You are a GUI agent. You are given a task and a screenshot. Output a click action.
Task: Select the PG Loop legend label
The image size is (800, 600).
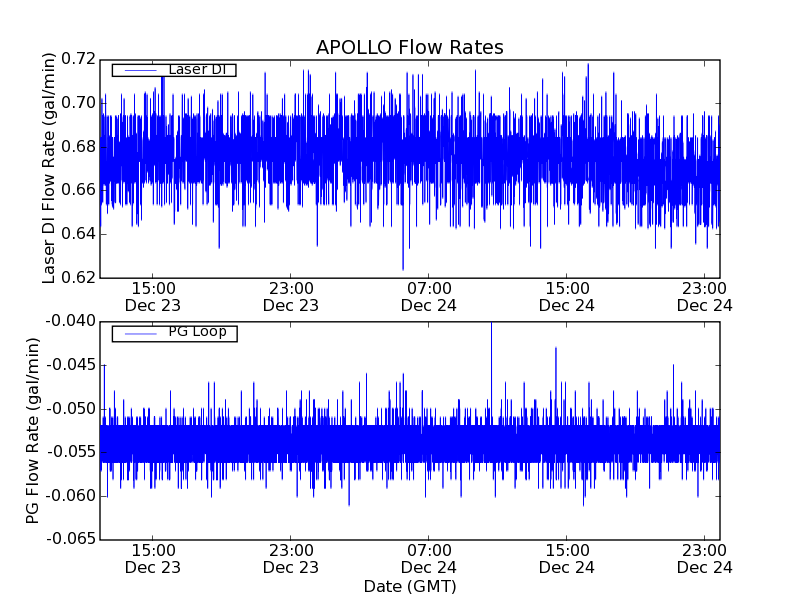pyautogui.click(x=197, y=332)
